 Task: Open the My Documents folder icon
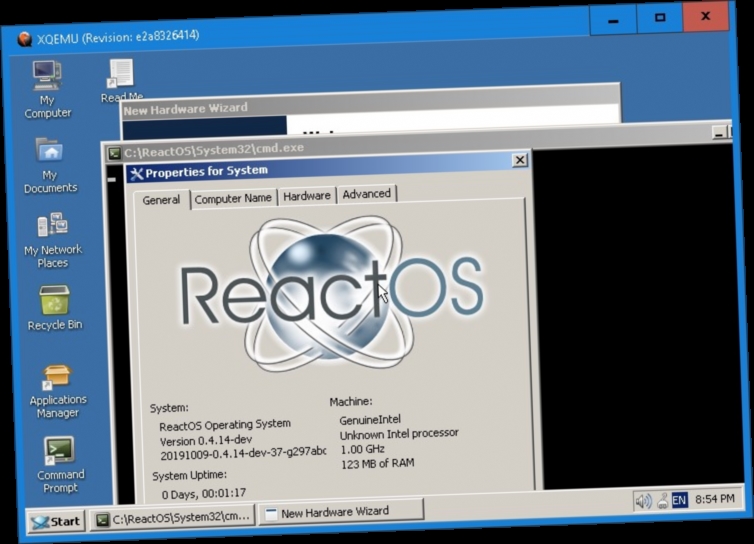click(x=50, y=165)
